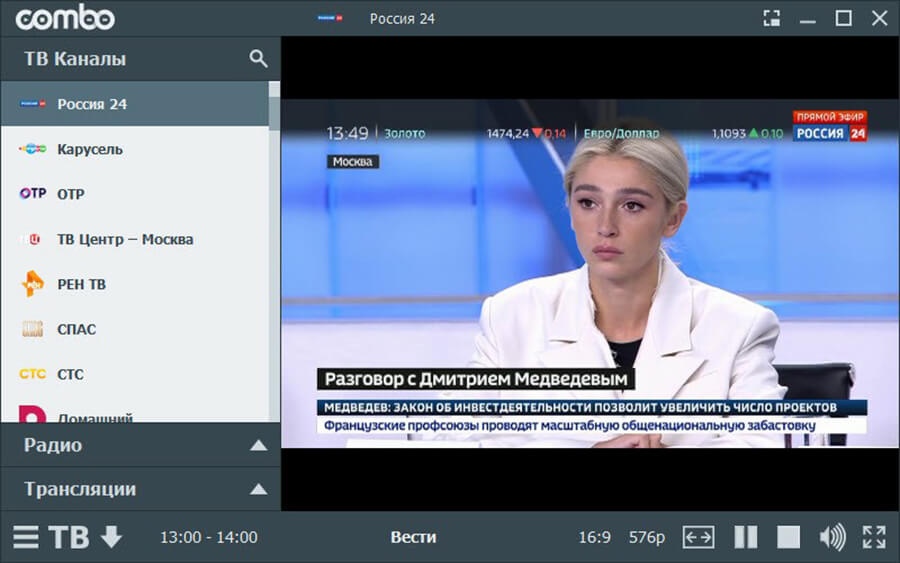The width and height of the screenshot is (900, 563).
Task: Mute the sound via speaker icon
Action: coord(832,537)
